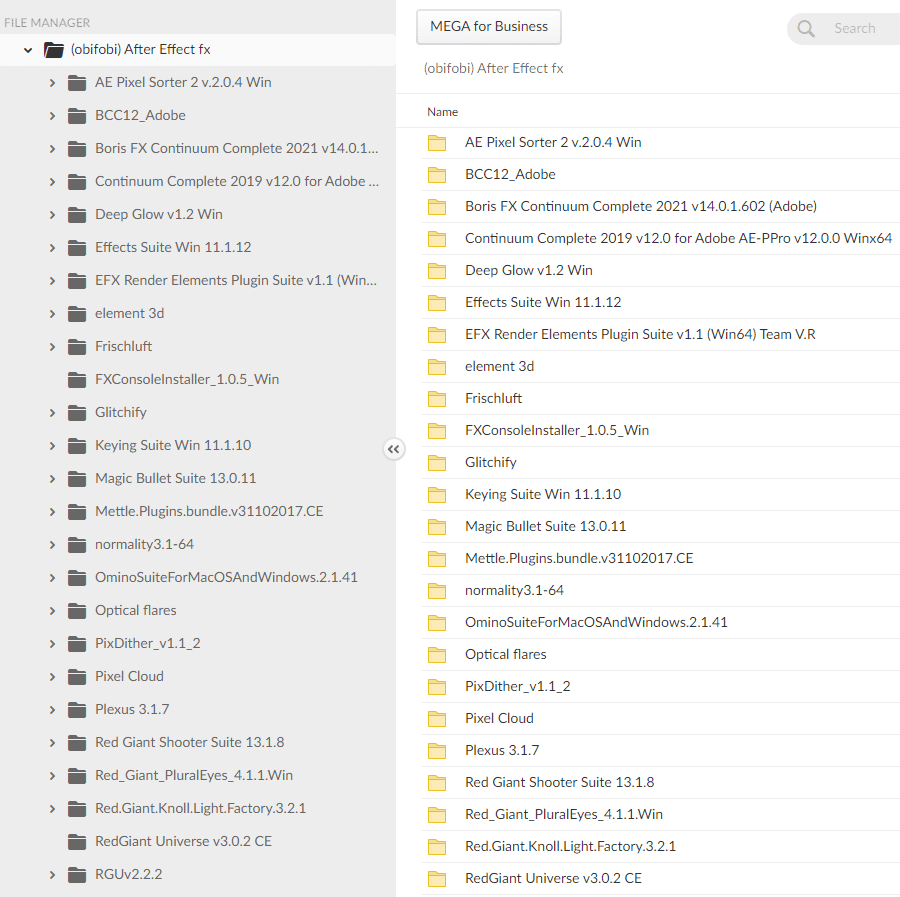Click sidebar folder icon for normality3.1-64

pyautogui.click(x=77, y=545)
